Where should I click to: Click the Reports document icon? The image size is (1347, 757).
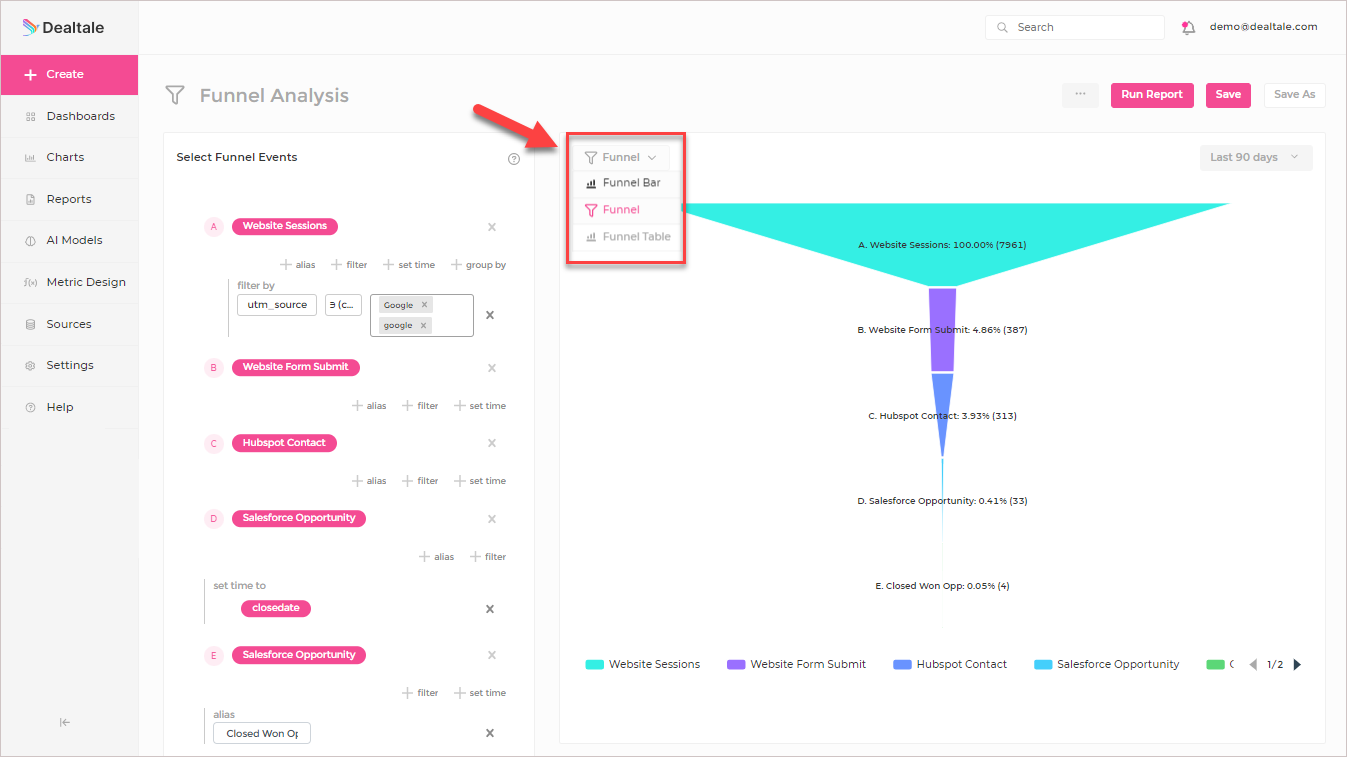click(30, 199)
